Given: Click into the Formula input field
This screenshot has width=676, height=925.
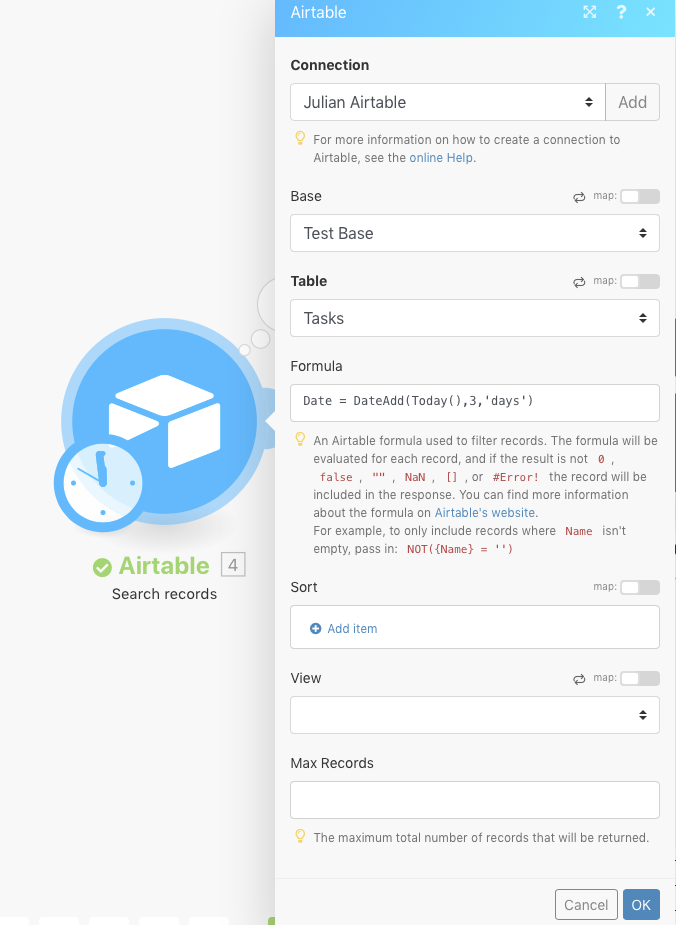Looking at the screenshot, I should point(475,403).
